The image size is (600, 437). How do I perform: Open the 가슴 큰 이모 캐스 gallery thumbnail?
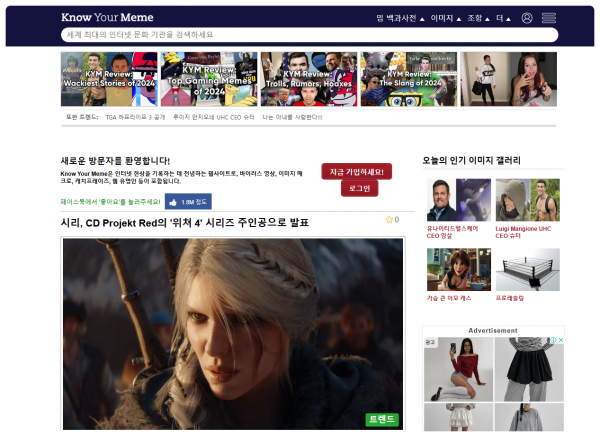click(459, 269)
